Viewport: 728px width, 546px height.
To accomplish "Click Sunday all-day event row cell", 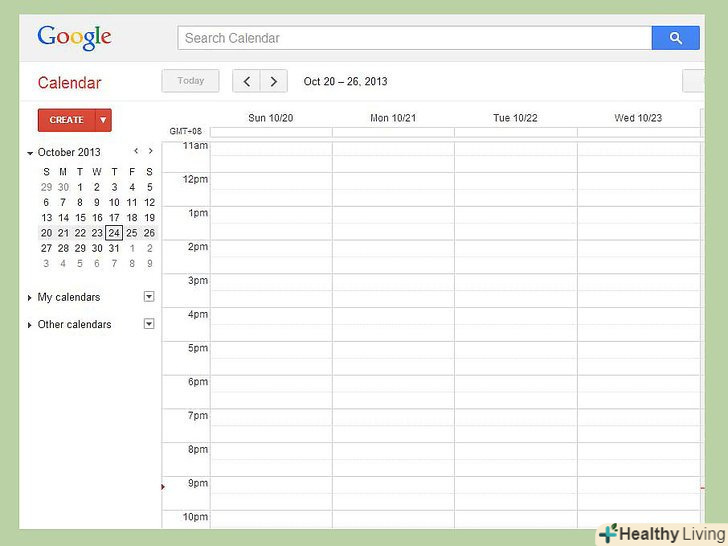I will pyautogui.click(x=271, y=132).
